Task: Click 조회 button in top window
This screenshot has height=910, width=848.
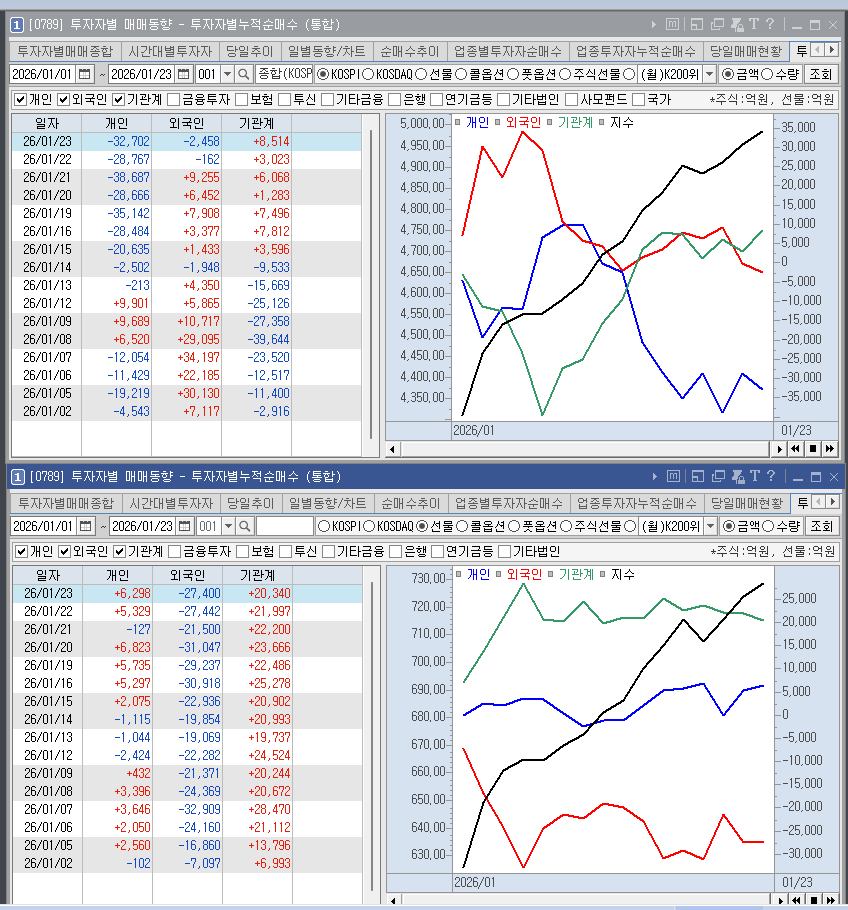Action: 821,74
